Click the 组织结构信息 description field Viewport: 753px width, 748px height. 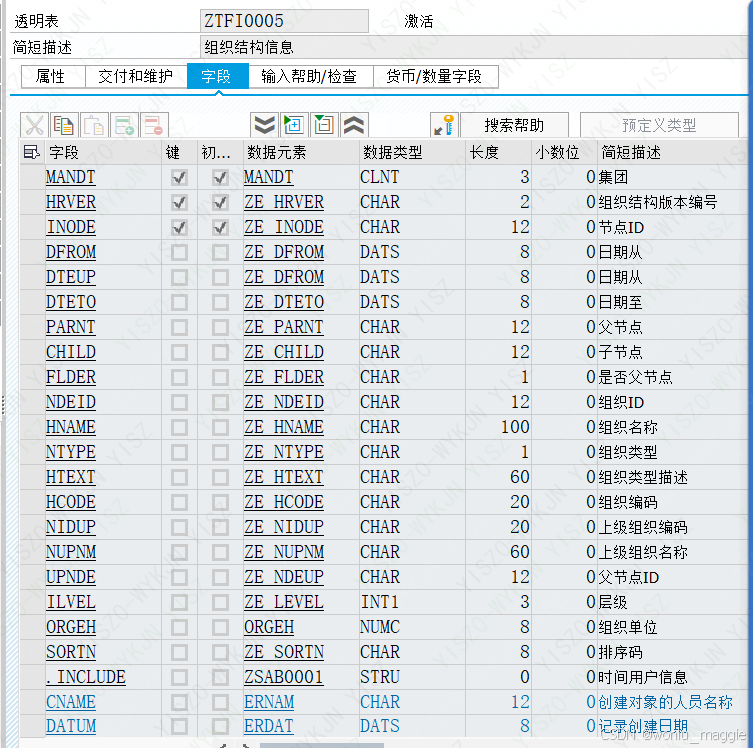(473, 47)
